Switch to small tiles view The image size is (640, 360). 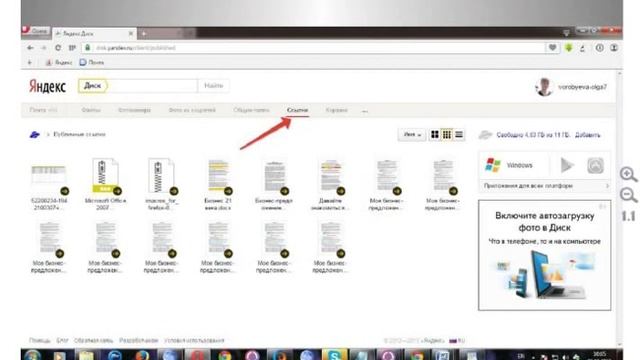[447, 134]
